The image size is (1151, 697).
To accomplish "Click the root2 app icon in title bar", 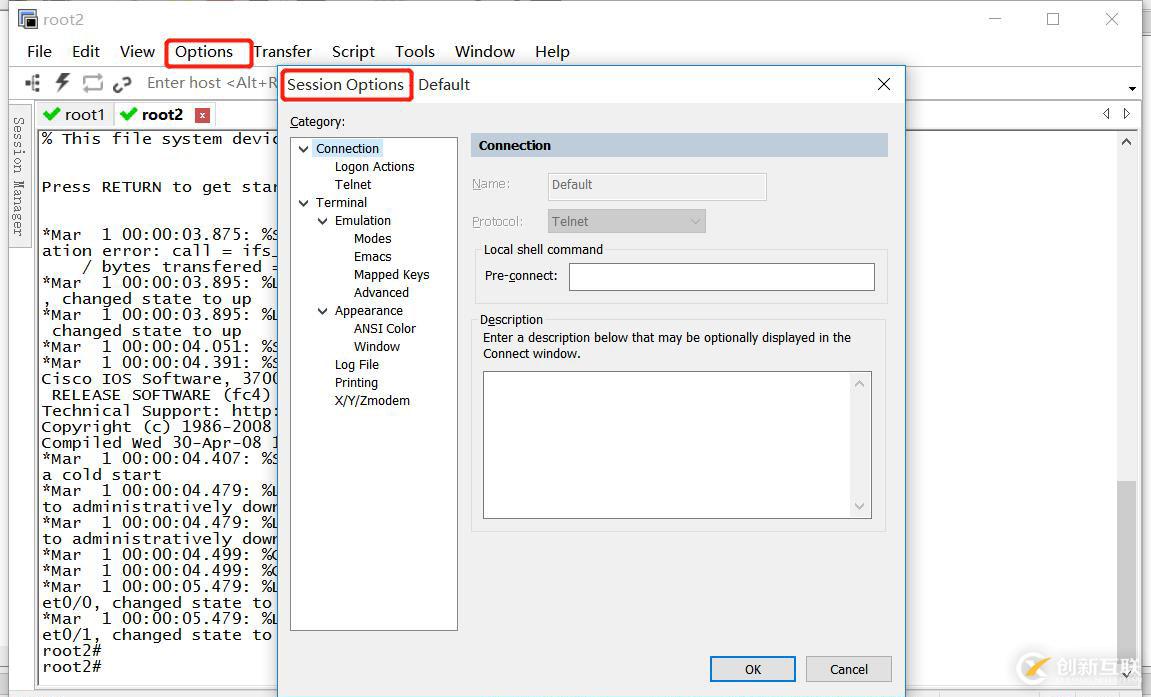I will tap(27, 19).
